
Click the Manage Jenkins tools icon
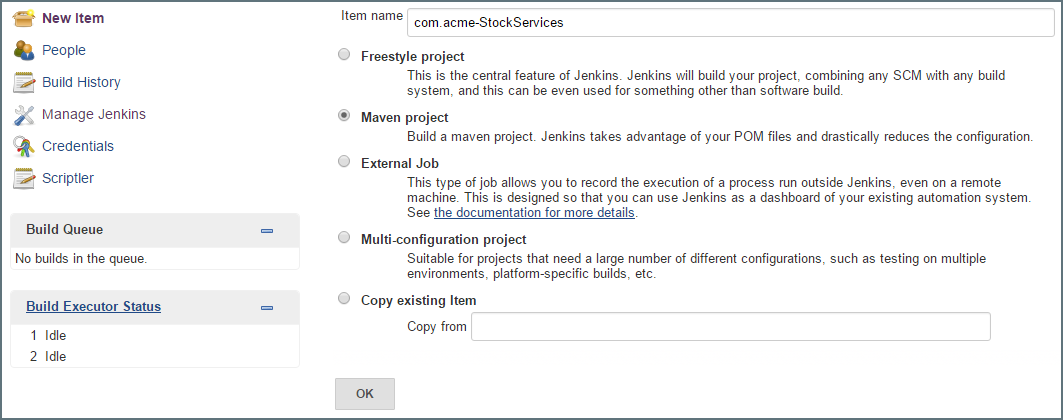pyautogui.click(x=24, y=114)
